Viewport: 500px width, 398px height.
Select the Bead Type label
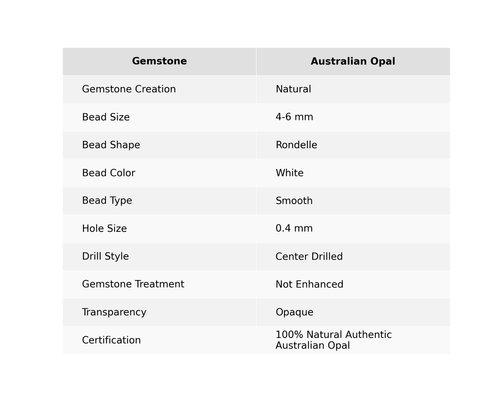tap(107, 201)
